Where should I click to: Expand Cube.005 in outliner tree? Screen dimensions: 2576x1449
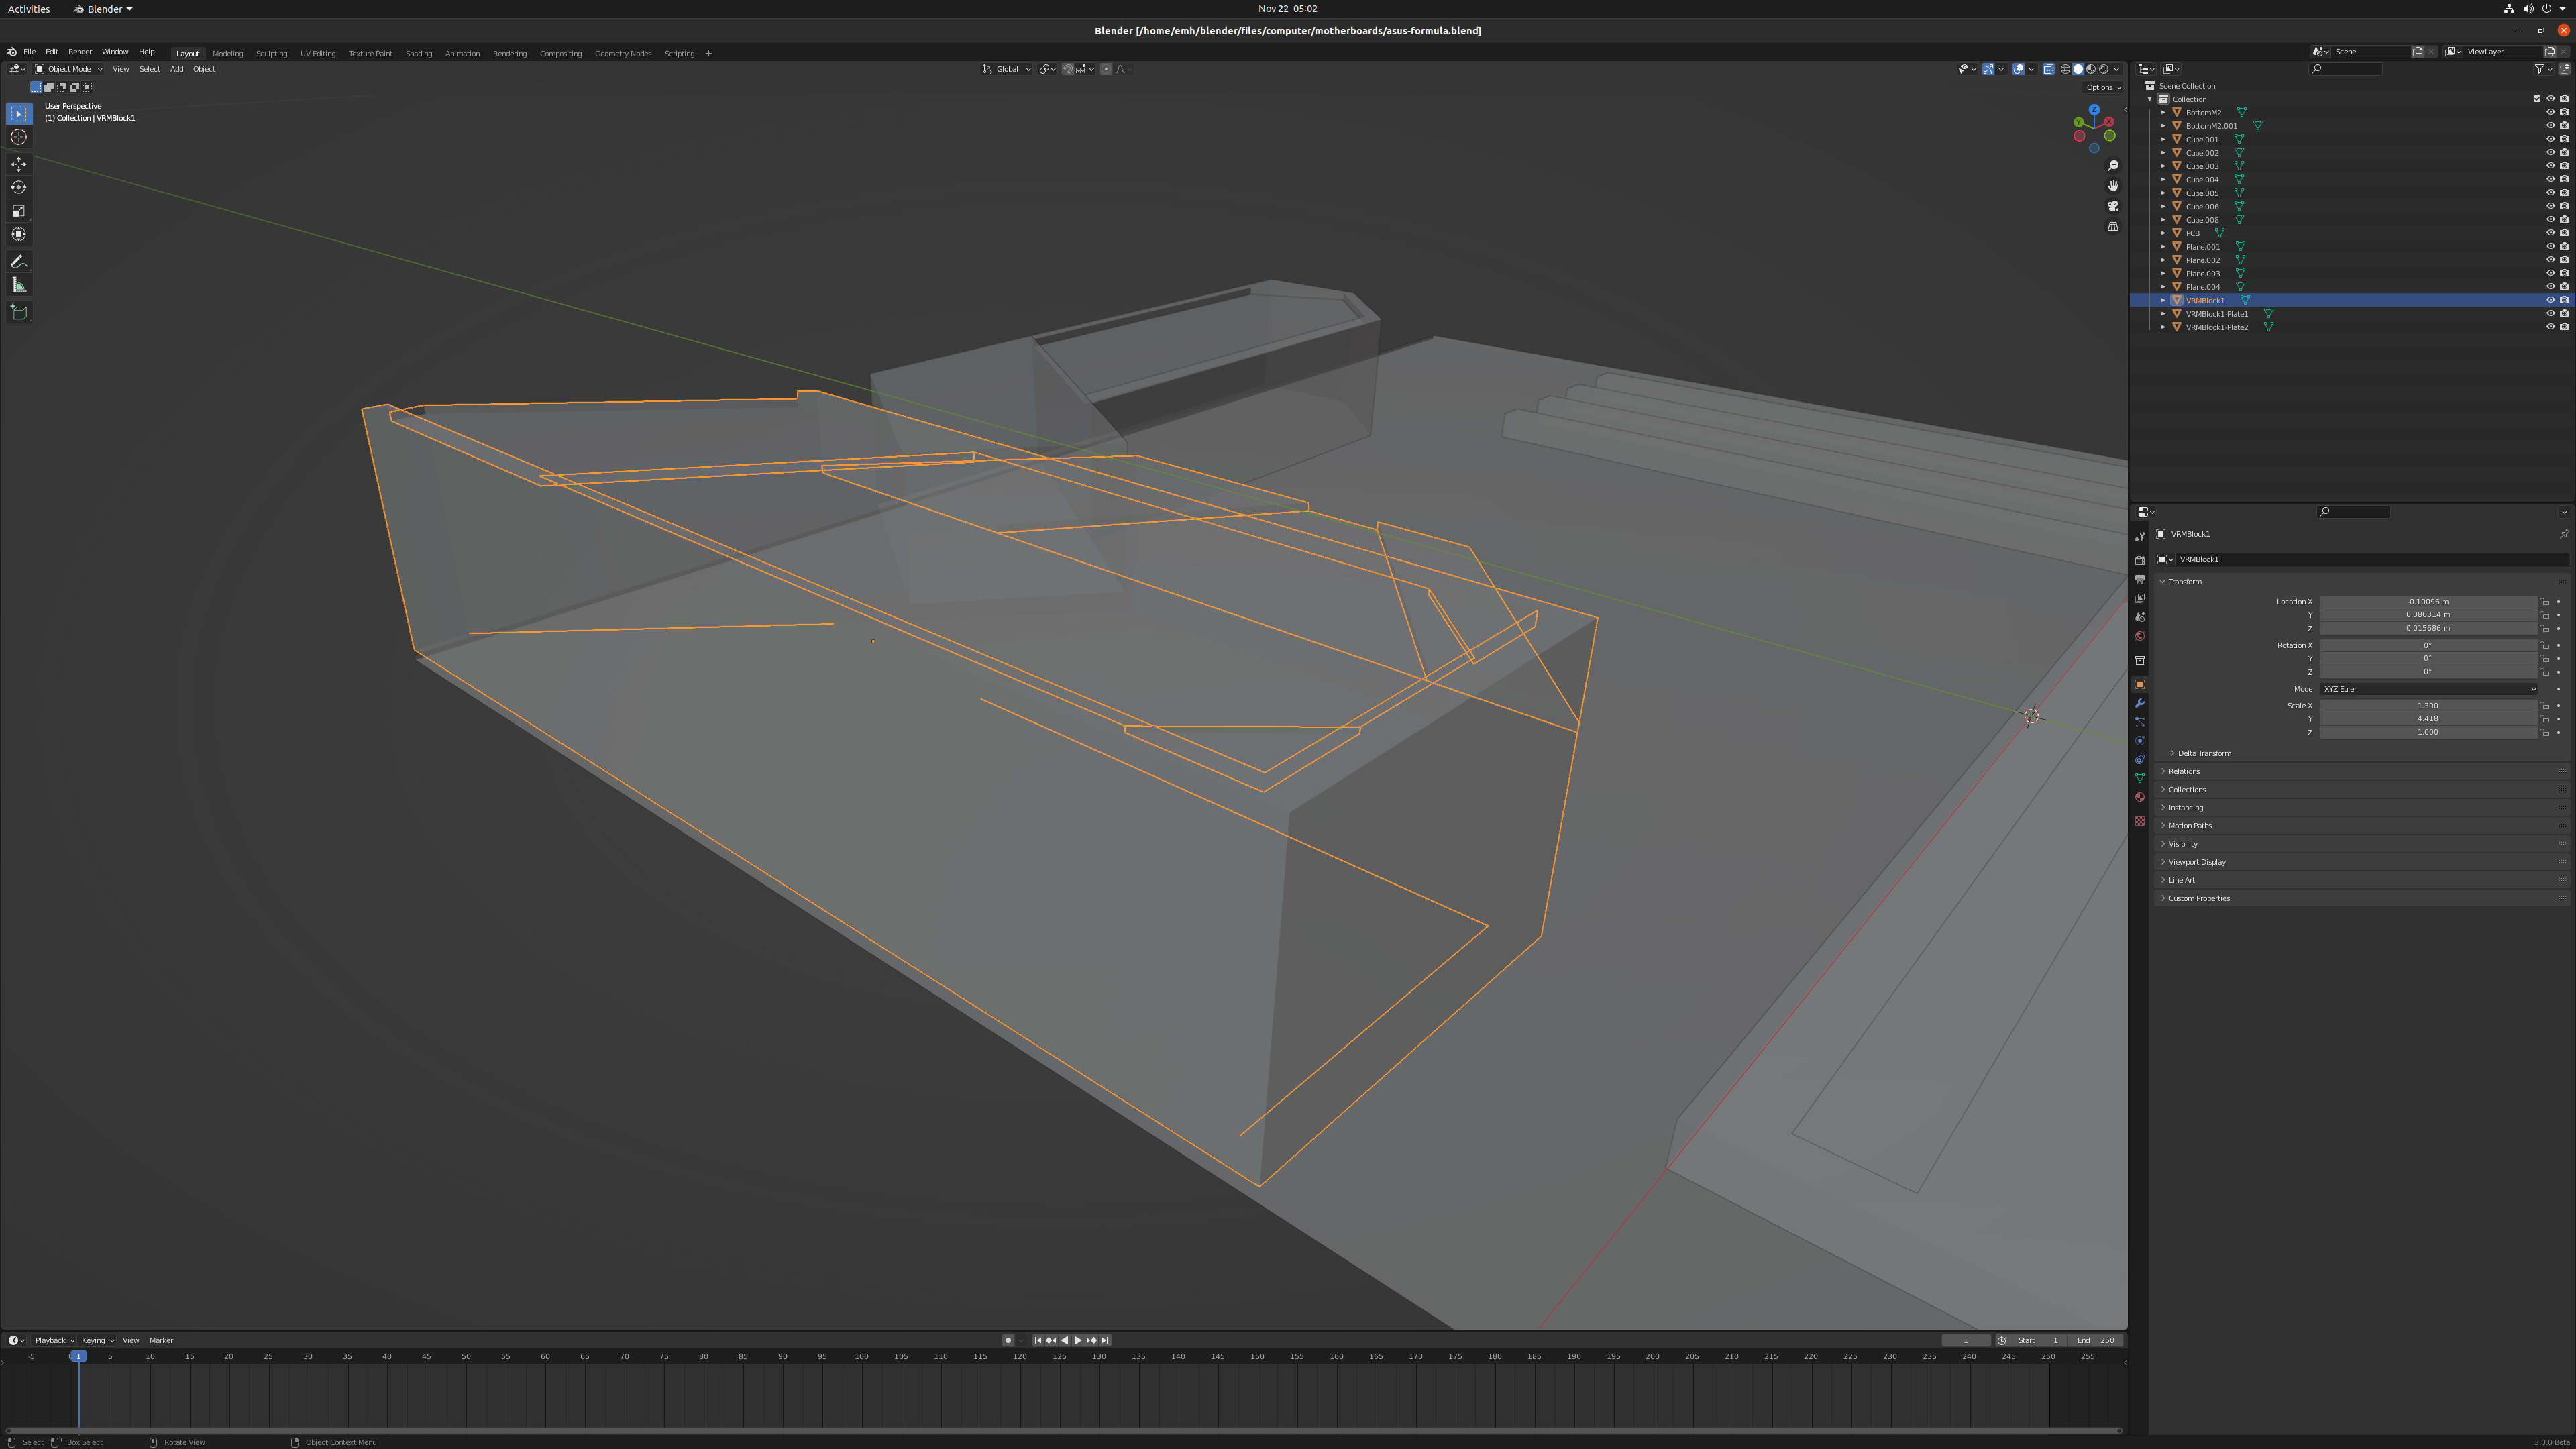2163,193
